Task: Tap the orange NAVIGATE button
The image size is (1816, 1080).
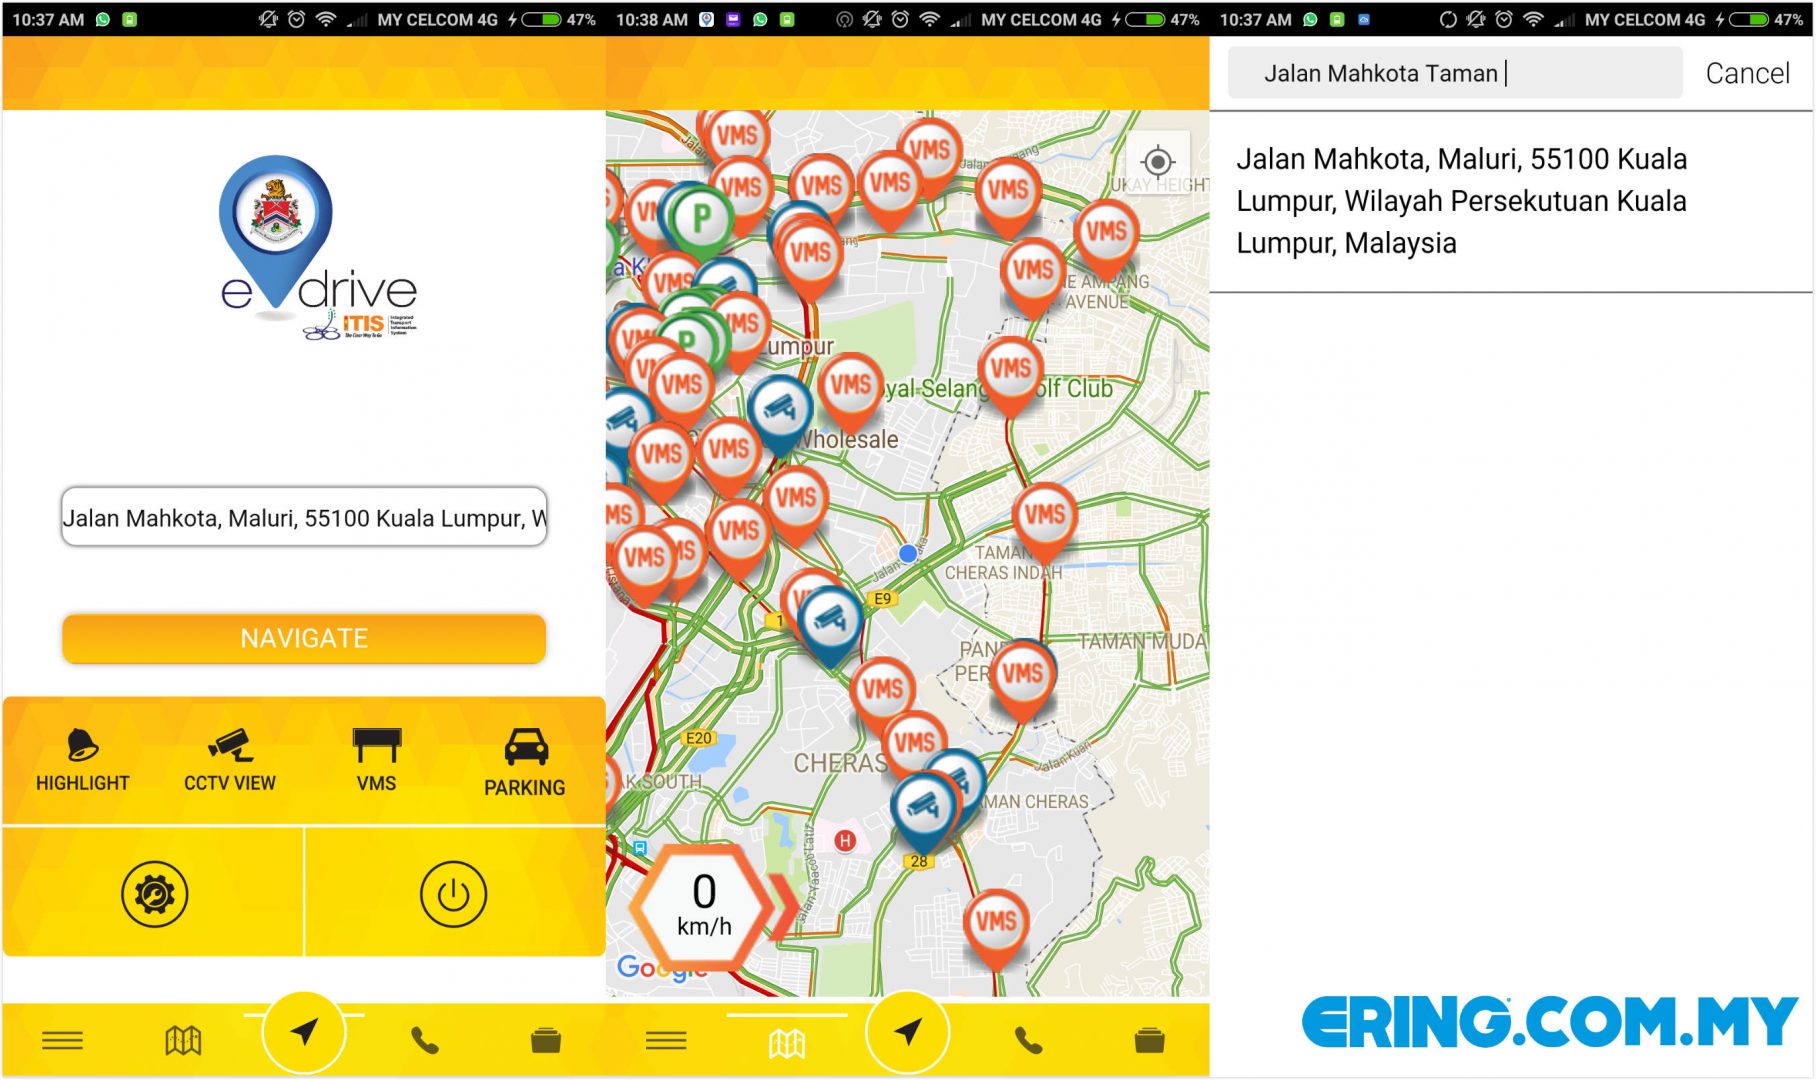Action: tap(304, 638)
